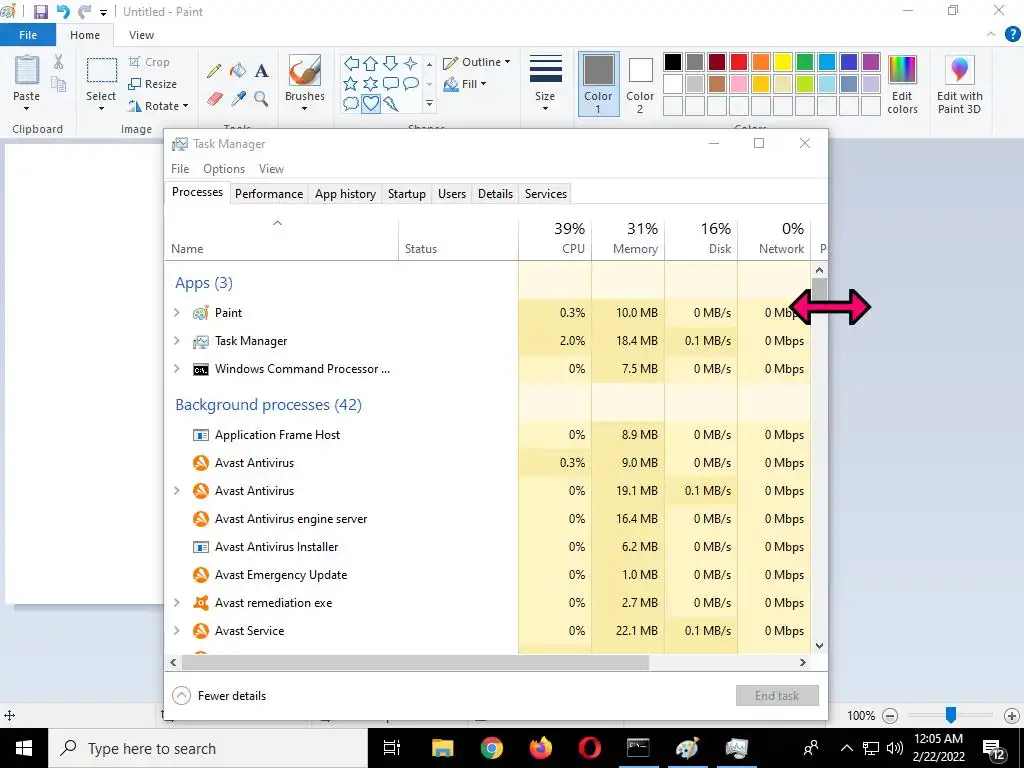Switch to the Performance tab
Viewport: 1024px width, 768px height.
[269, 194]
